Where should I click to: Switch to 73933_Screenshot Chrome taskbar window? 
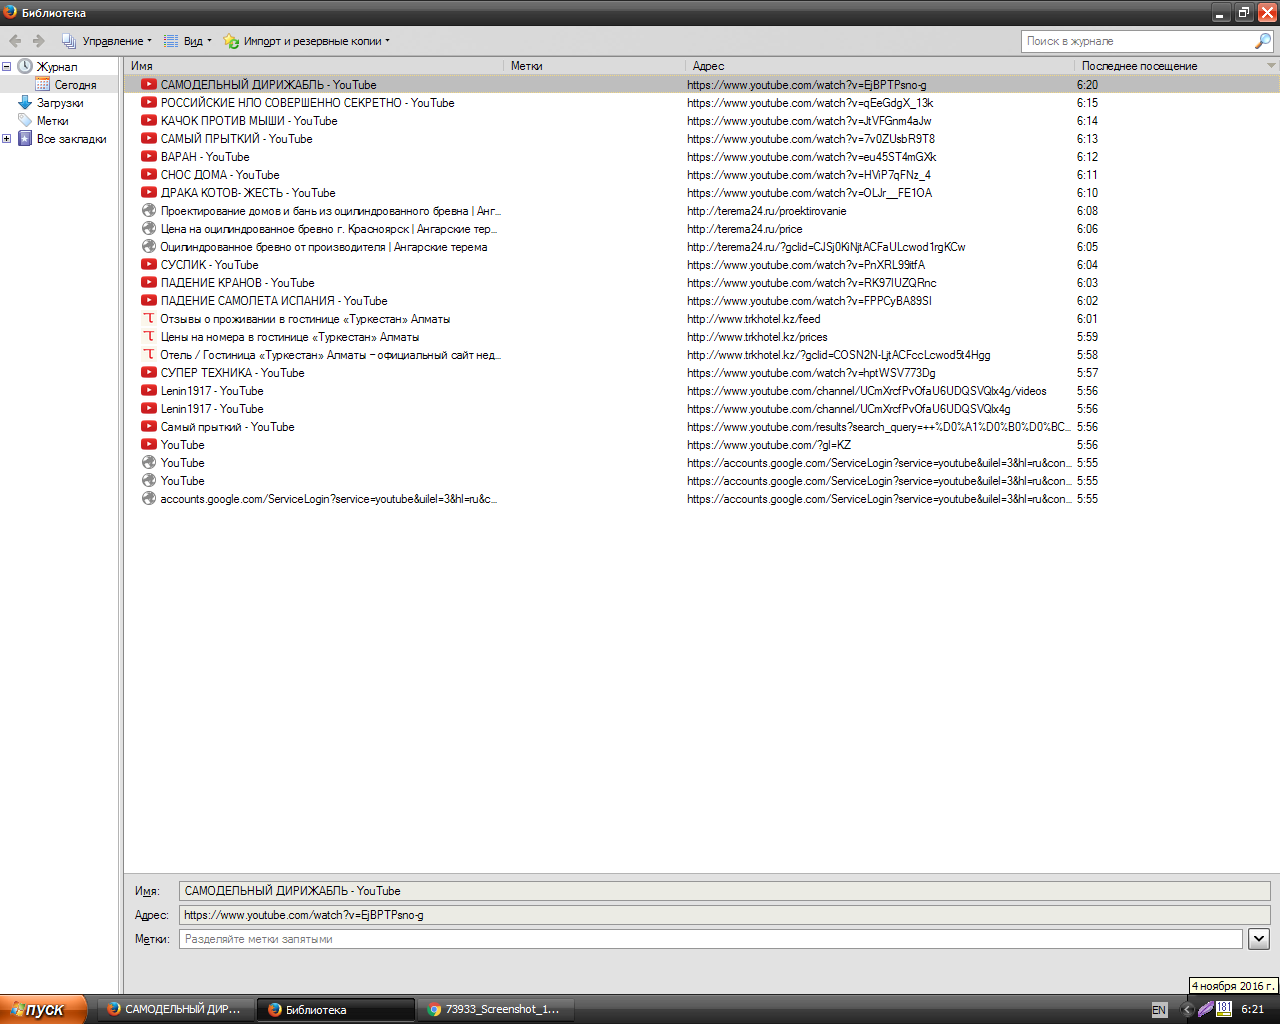click(x=497, y=1009)
